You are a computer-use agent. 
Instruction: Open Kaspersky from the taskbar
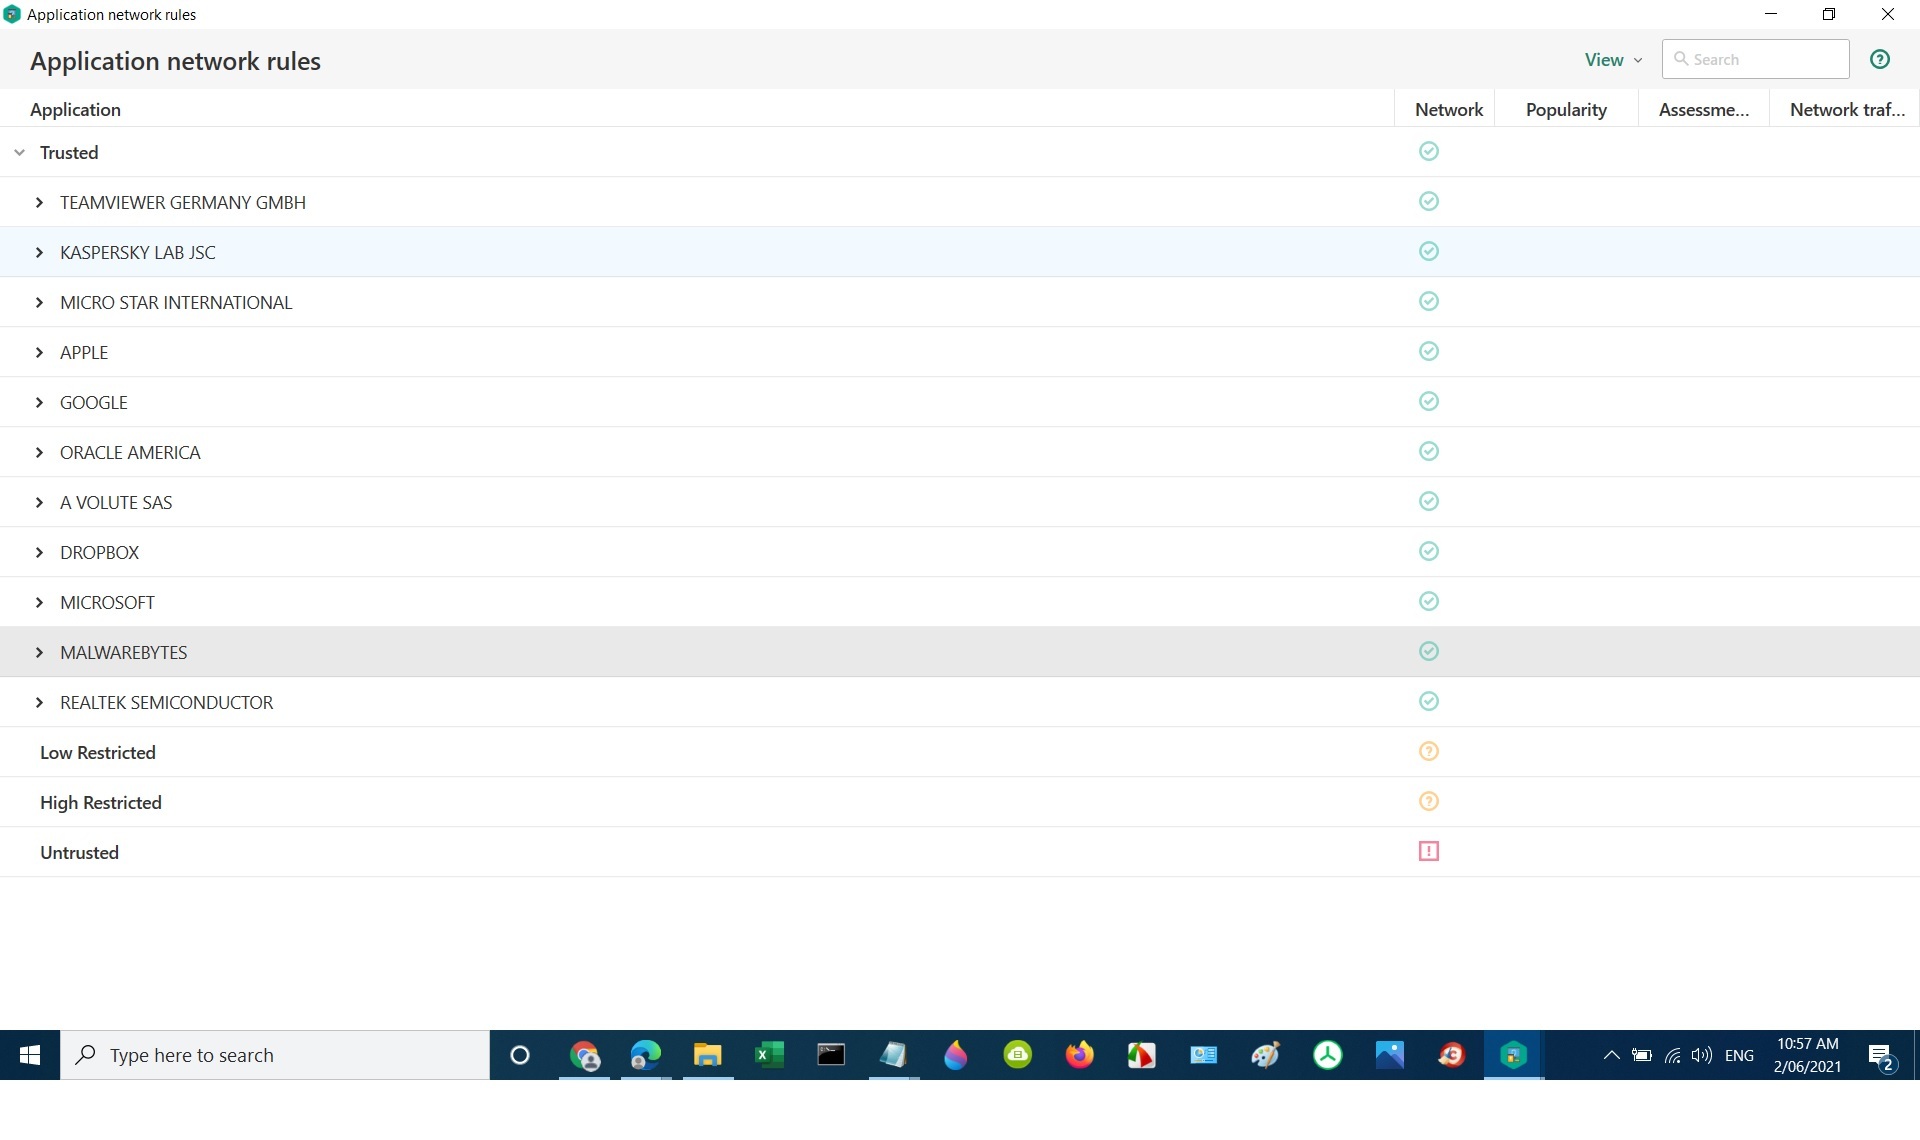tap(1514, 1055)
